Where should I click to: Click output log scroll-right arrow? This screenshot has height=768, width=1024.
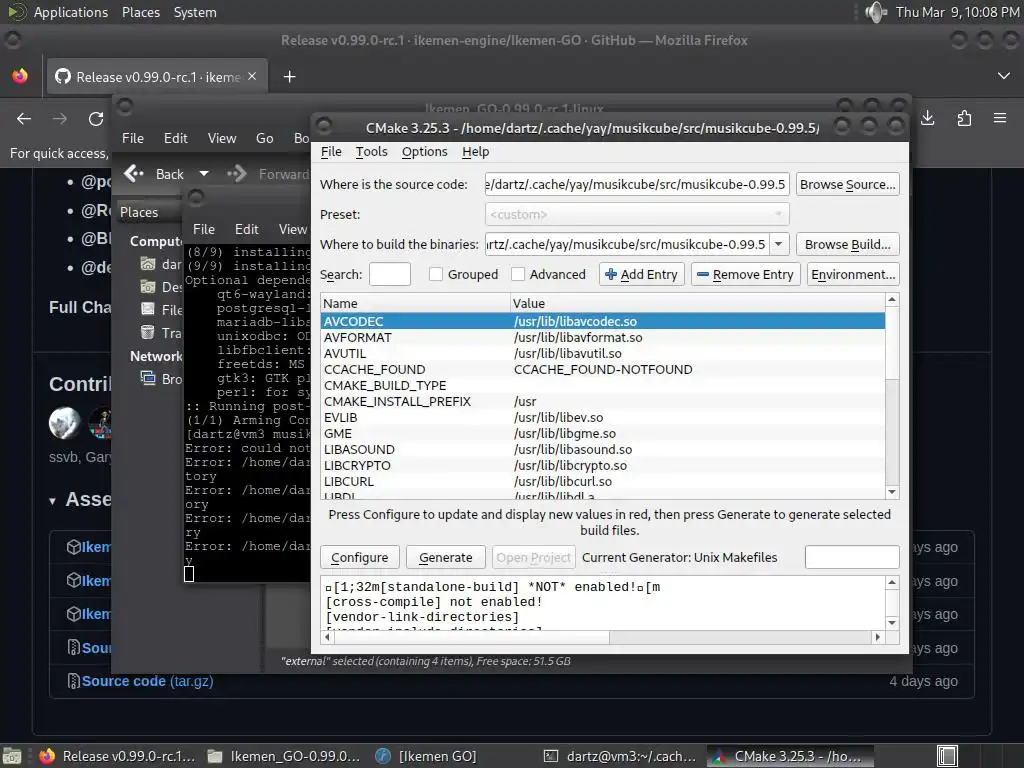coord(878,637)
